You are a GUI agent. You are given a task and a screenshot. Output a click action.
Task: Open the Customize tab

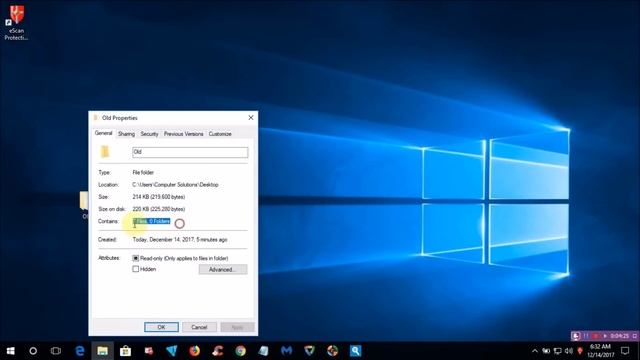[x=220, y=134]
